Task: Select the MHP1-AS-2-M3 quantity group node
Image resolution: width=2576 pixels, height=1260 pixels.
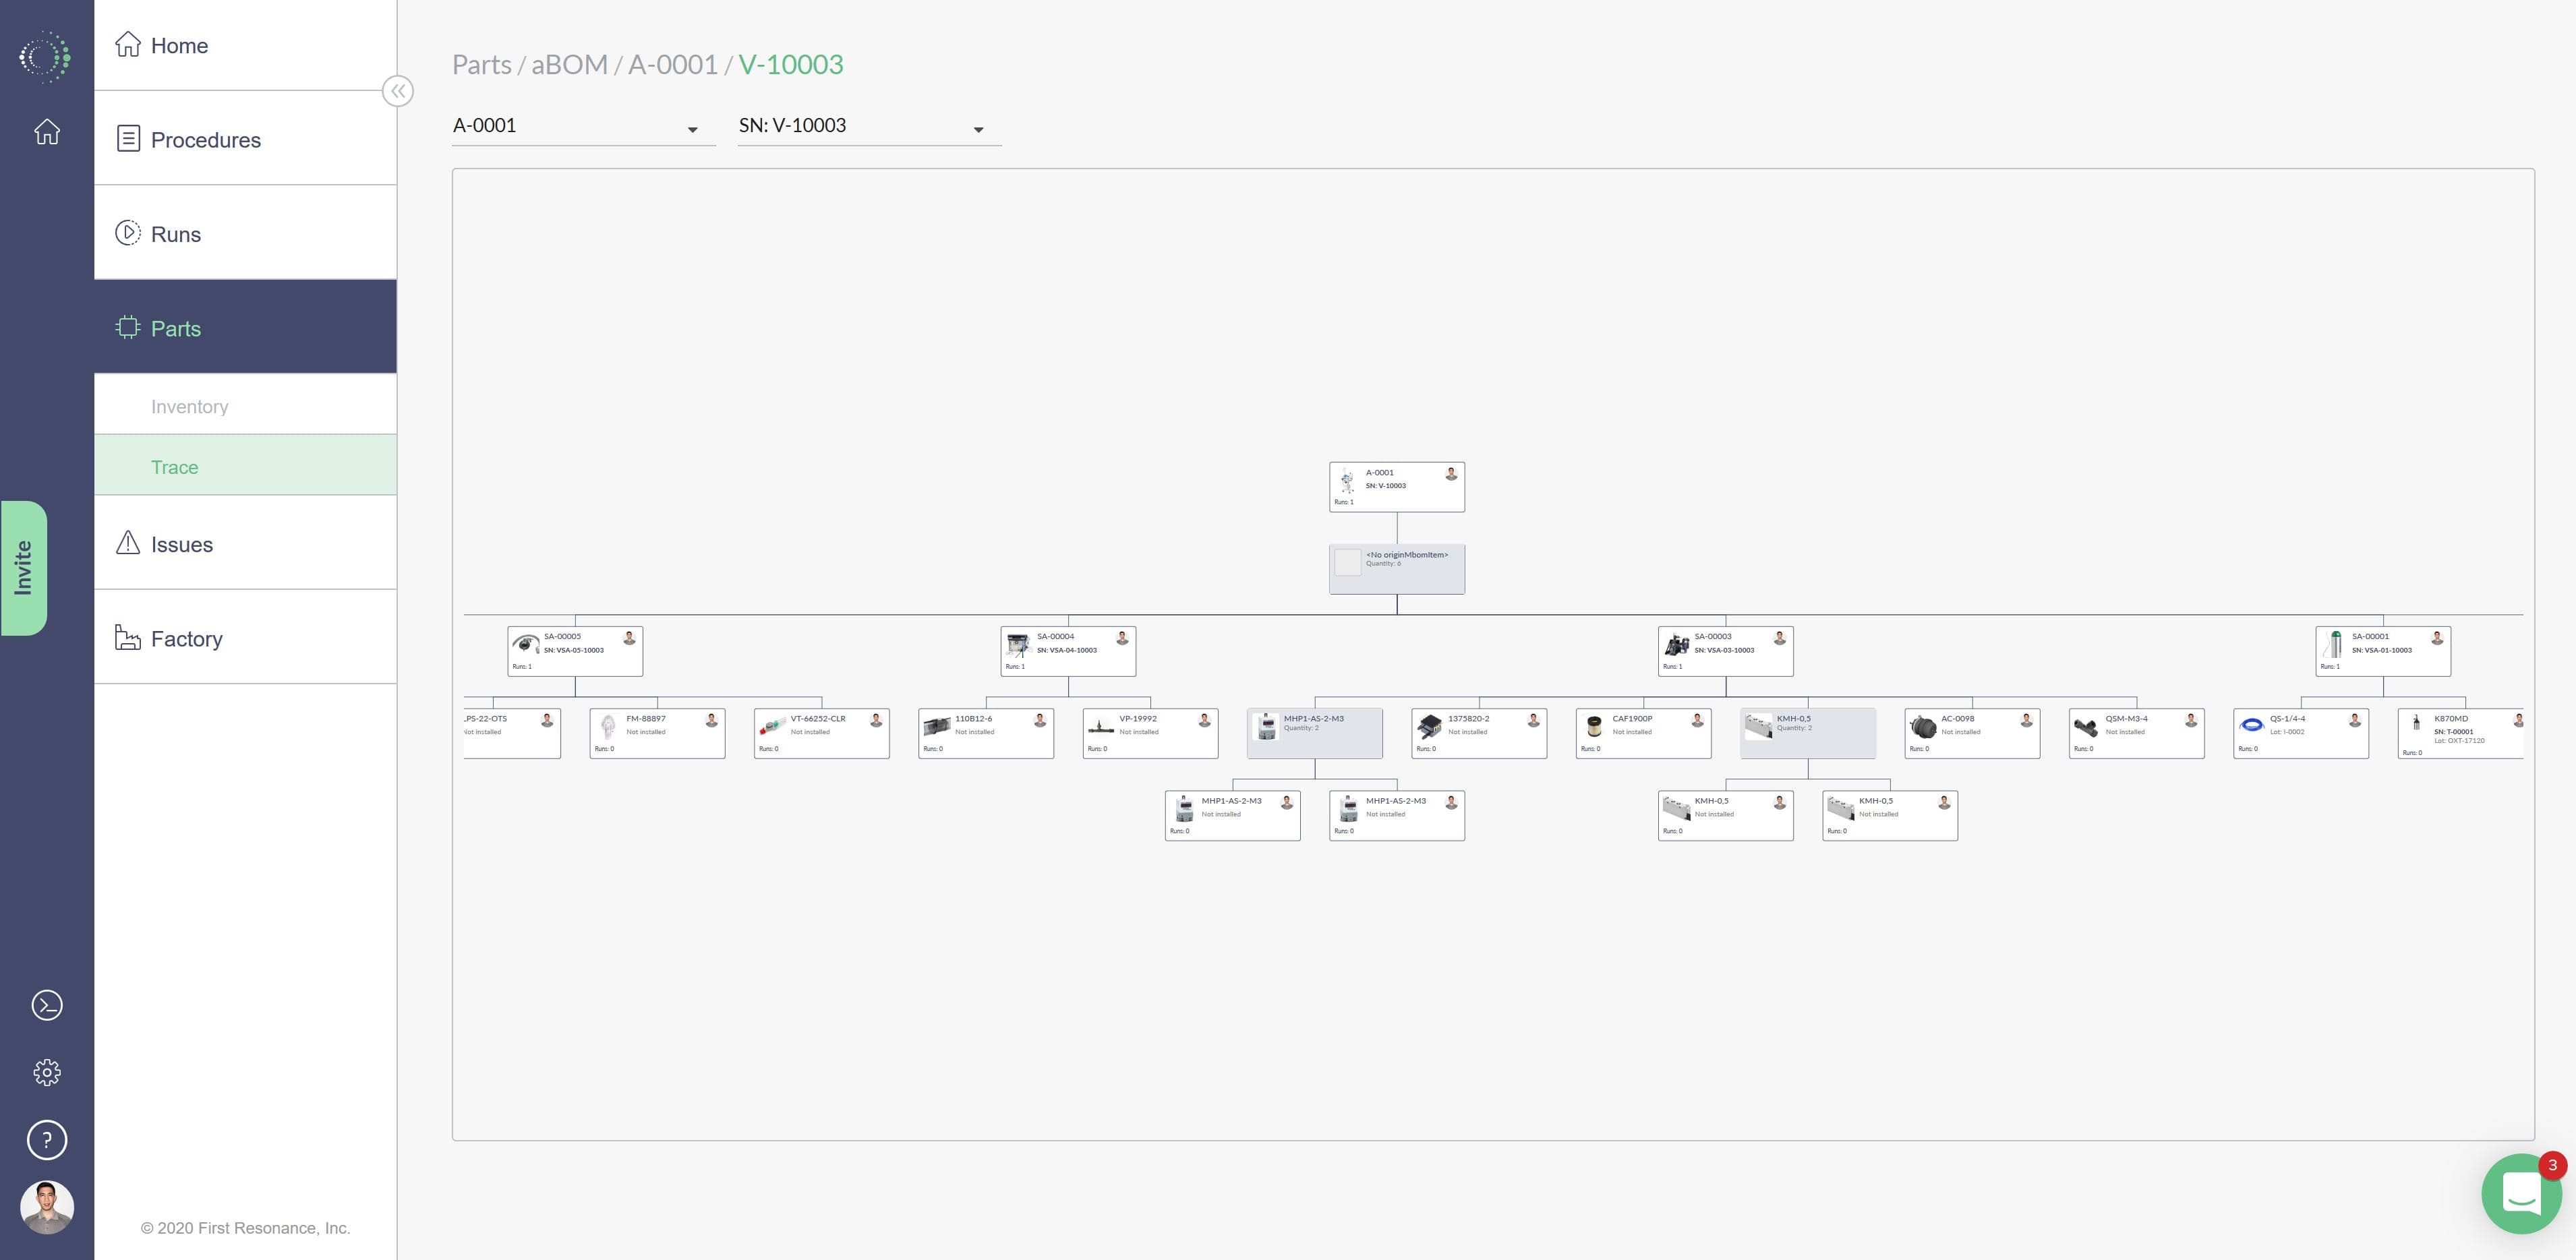Action: coord(1314,733)
